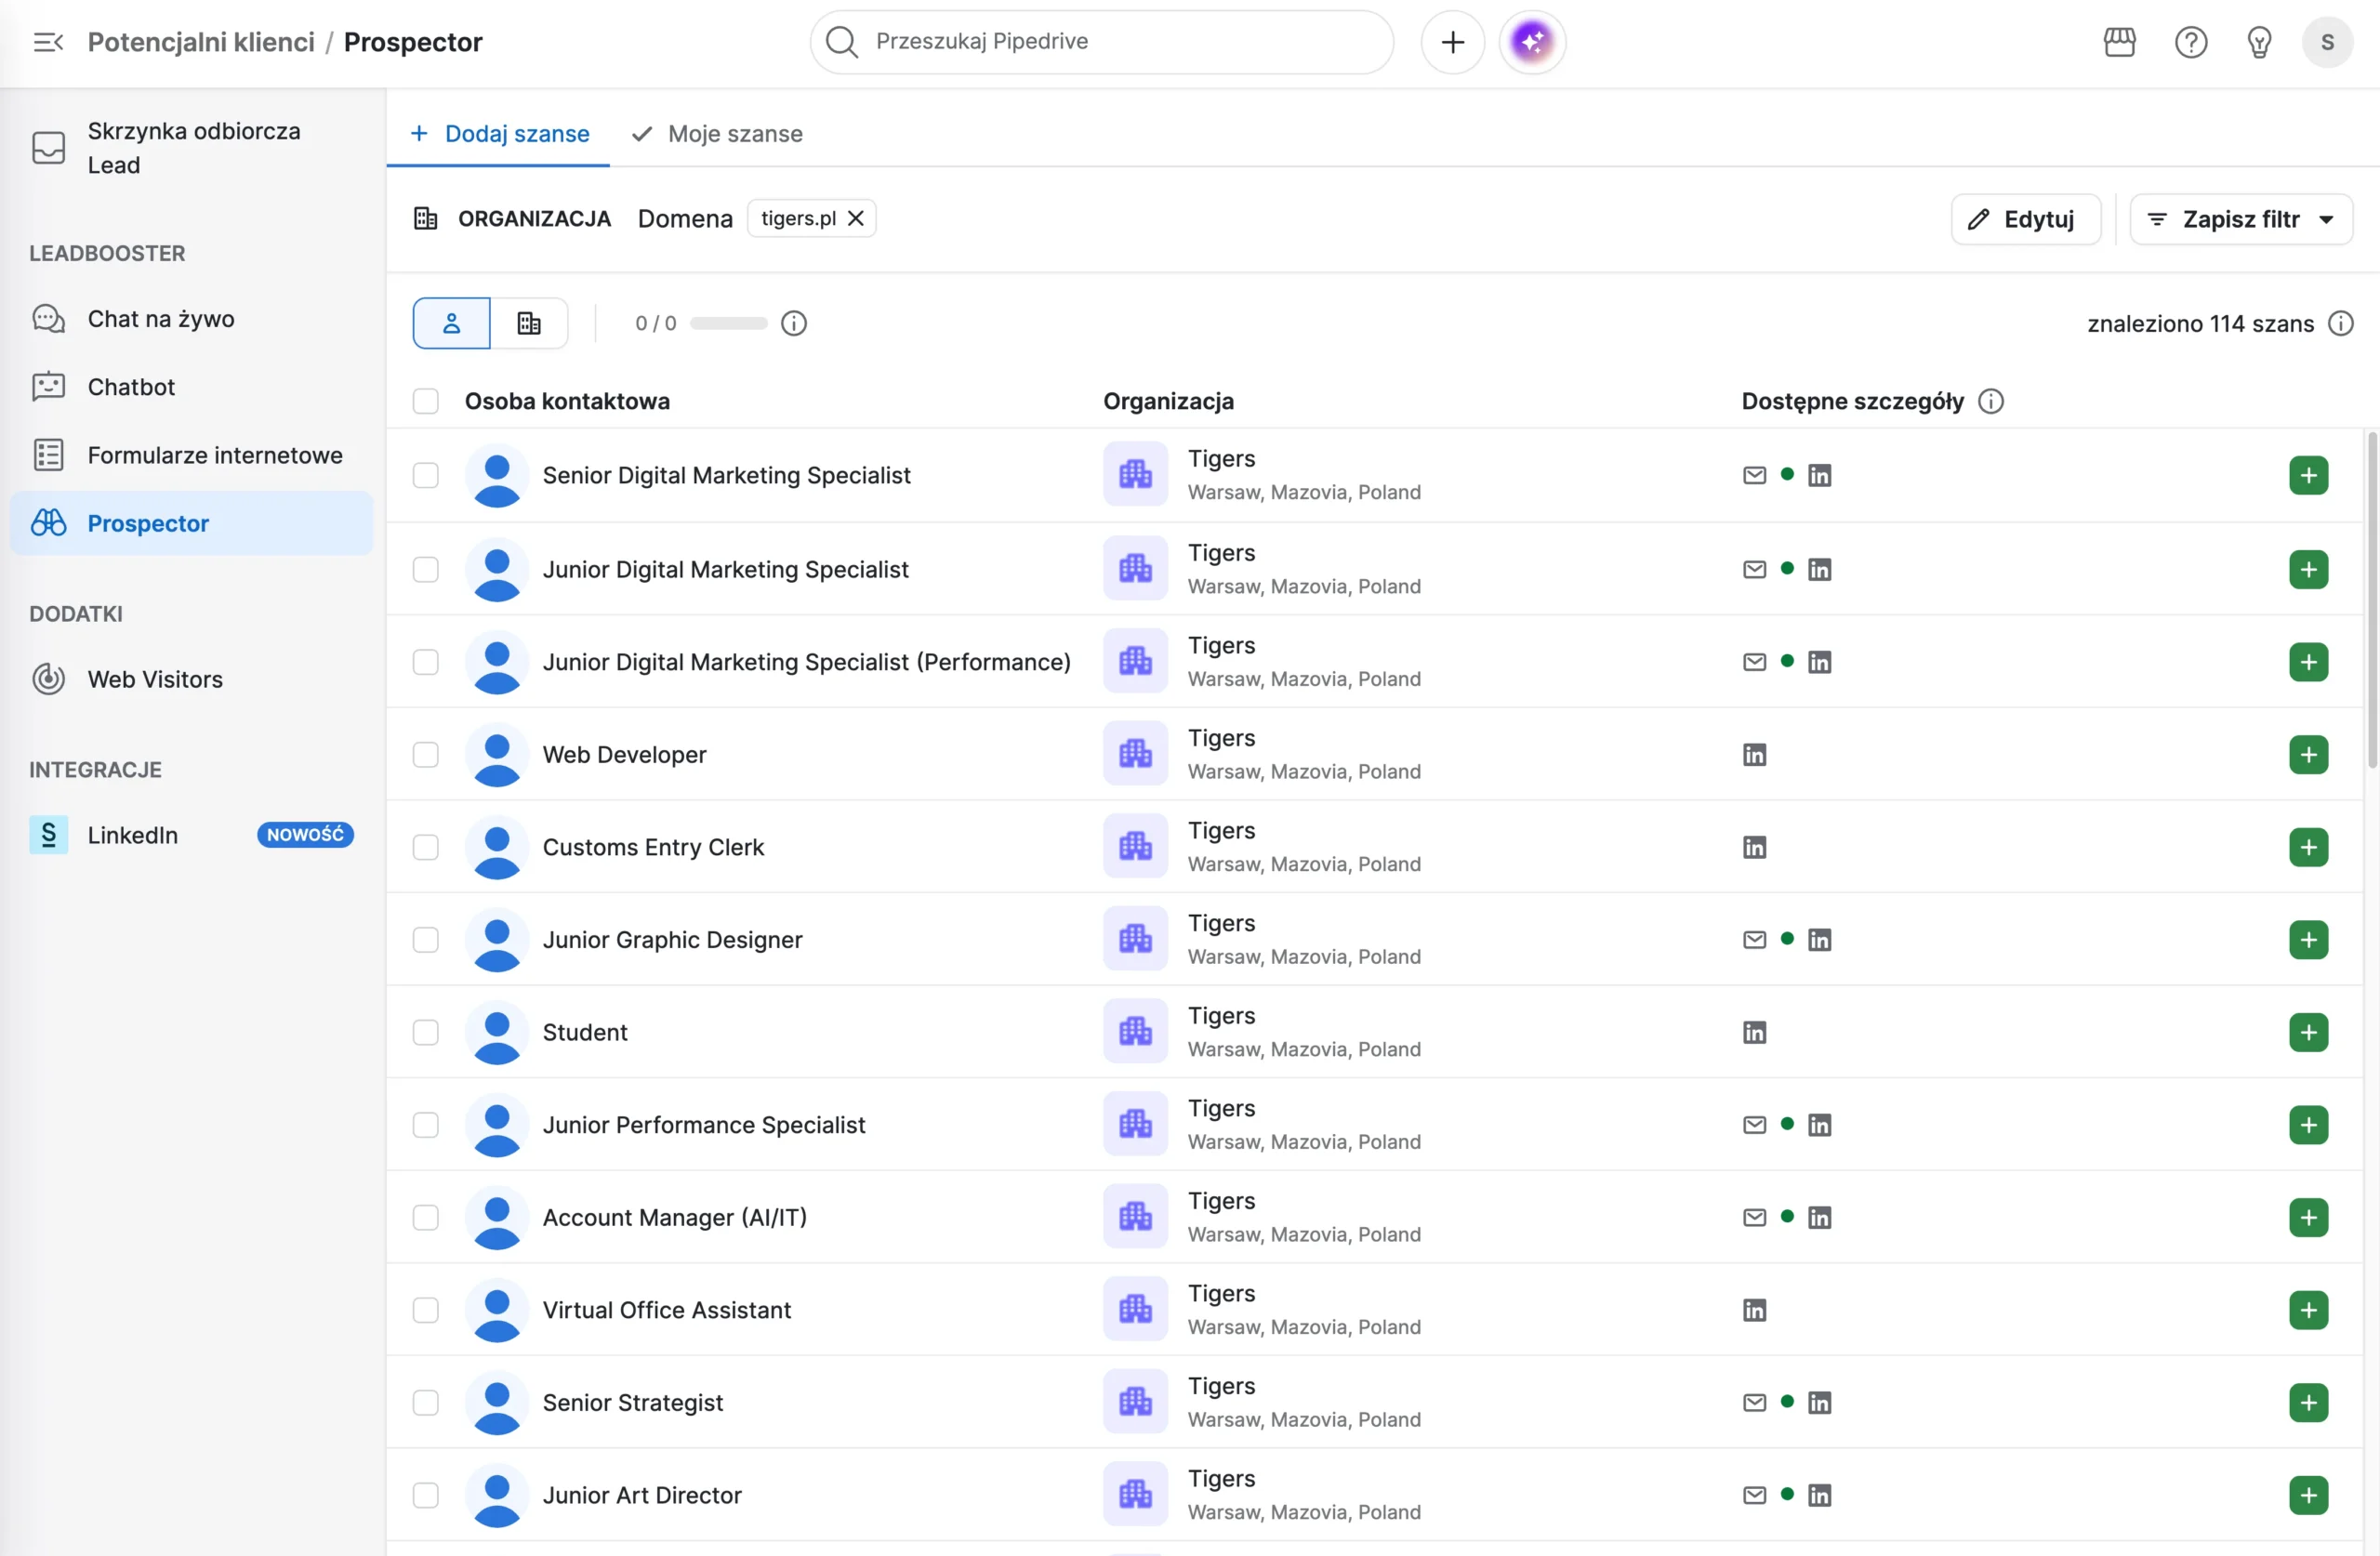The height and width of the screenshot is (1556, 2380).
Task: Click the ORGANIZACJA filter label
Action: [534, 218]
